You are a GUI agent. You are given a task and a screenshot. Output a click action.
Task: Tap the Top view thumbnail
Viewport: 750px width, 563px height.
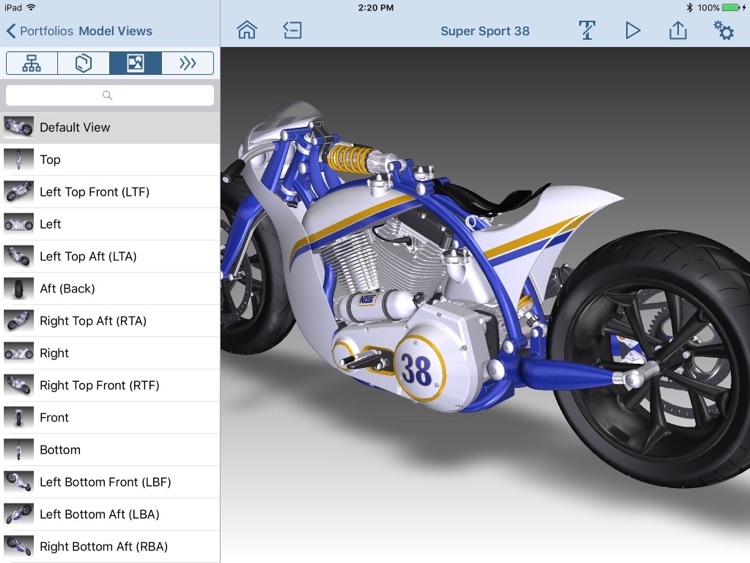[19, 159]
